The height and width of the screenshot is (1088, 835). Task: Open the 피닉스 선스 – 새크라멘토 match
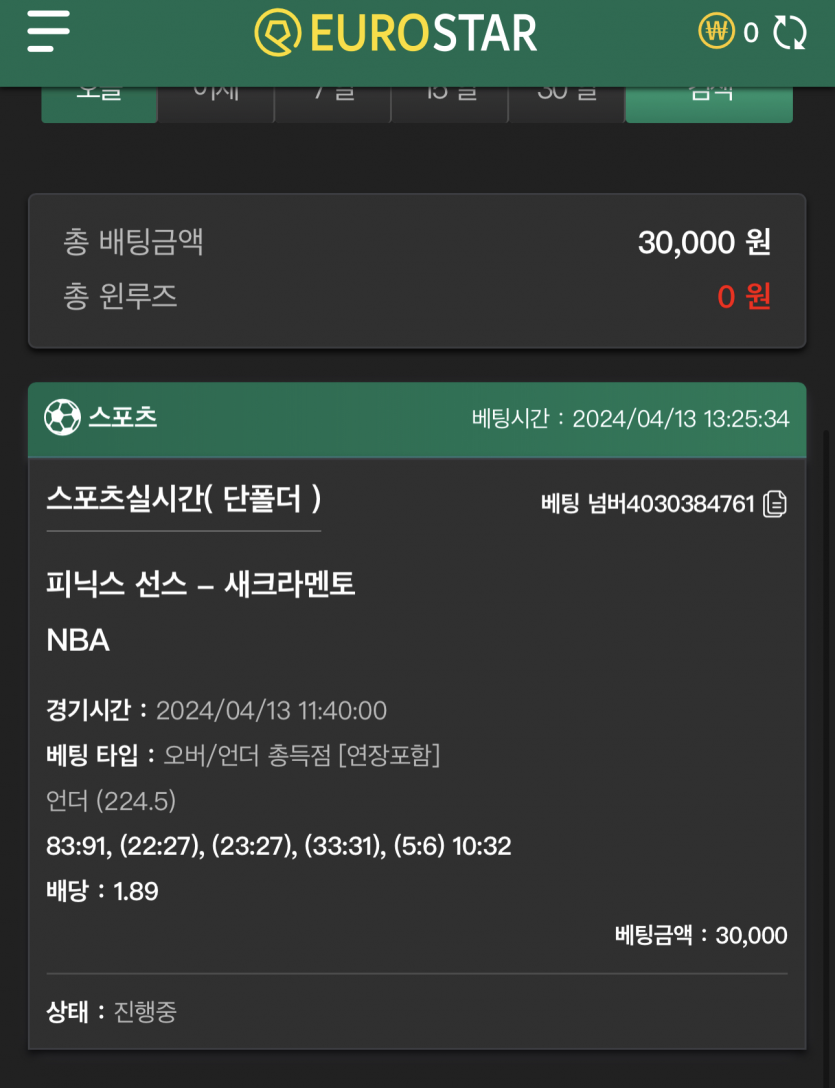coord(200,584)
